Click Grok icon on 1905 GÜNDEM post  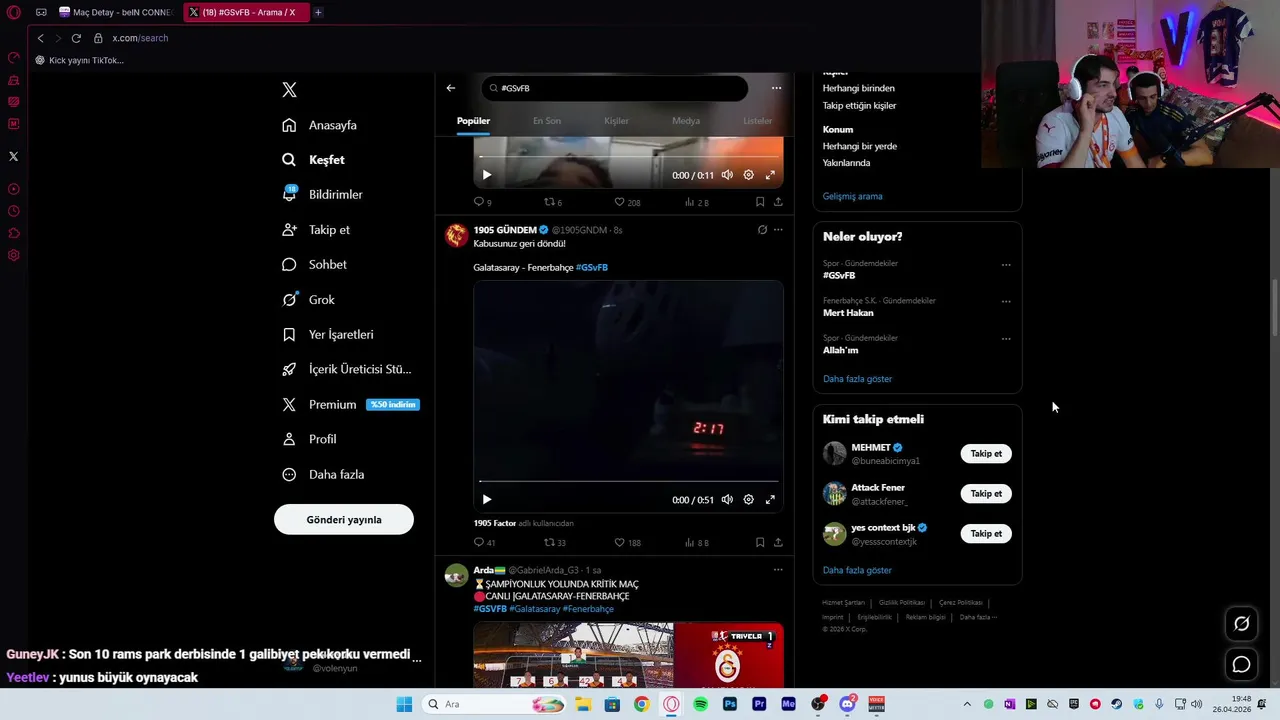(762, 230)
